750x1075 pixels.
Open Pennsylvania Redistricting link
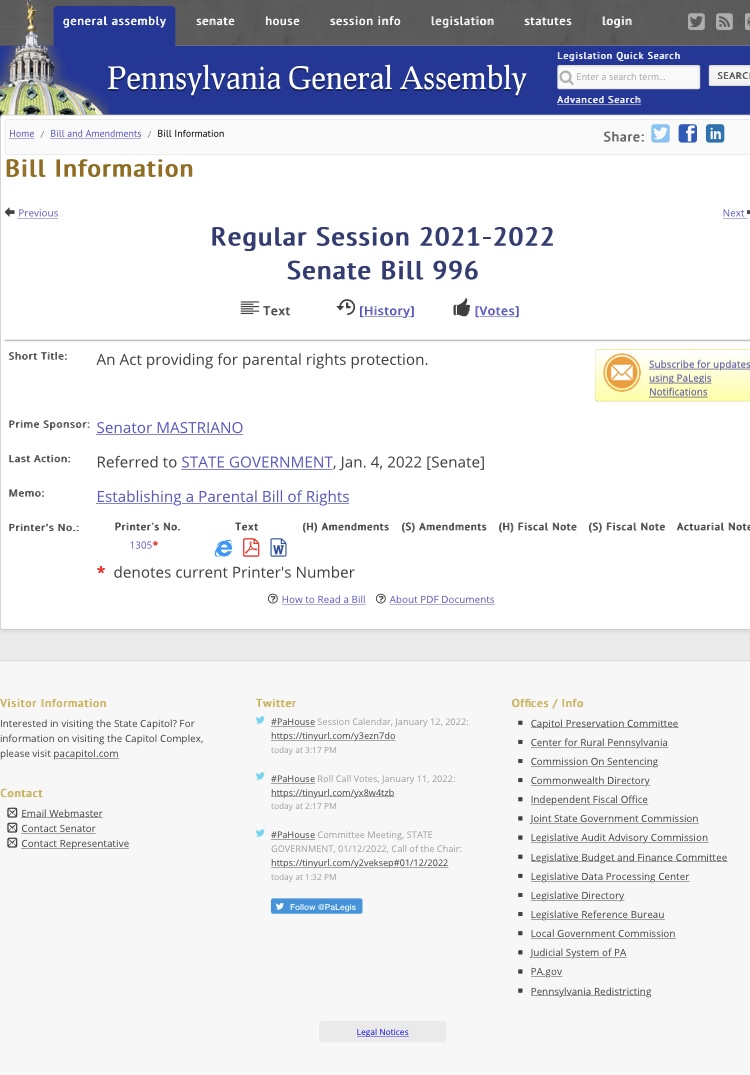click(x=591, y=991)
